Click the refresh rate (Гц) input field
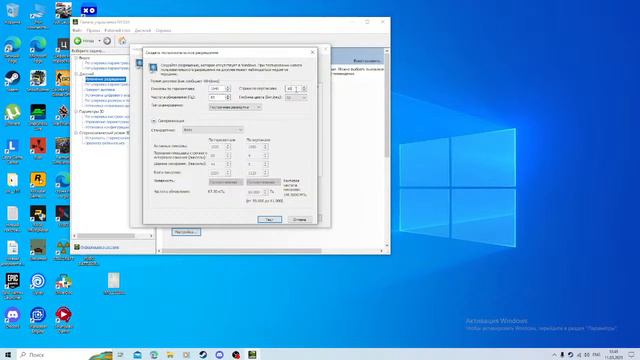Viewport: 640px width, 360px height. pyautogui.click(x=217, y=98)
